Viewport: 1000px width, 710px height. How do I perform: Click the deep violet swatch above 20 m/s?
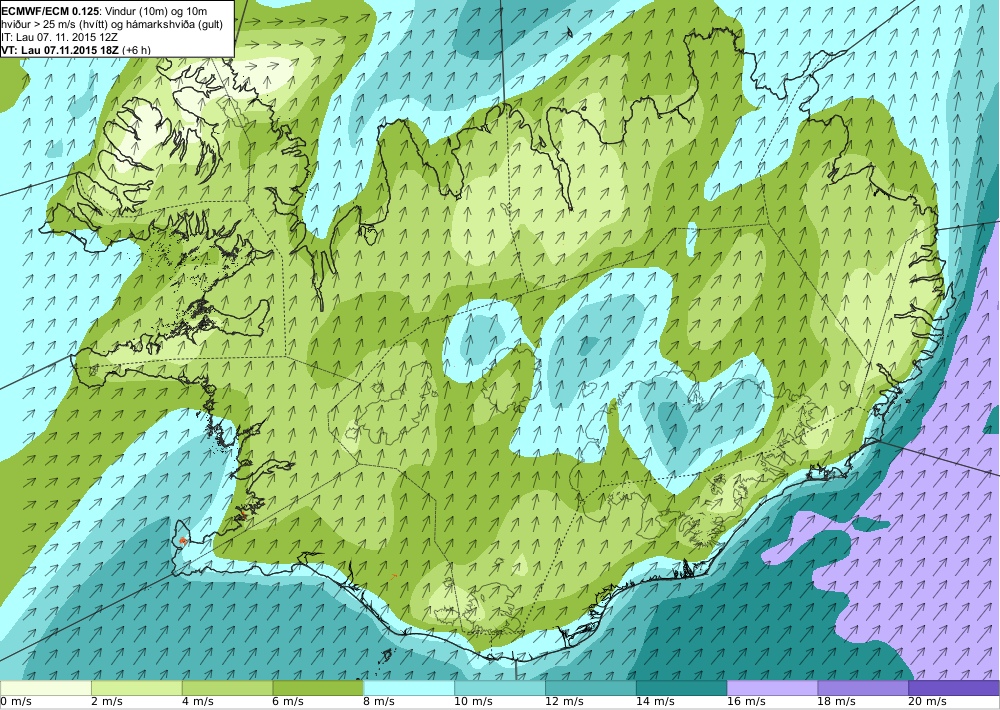(x=954, y=688)
